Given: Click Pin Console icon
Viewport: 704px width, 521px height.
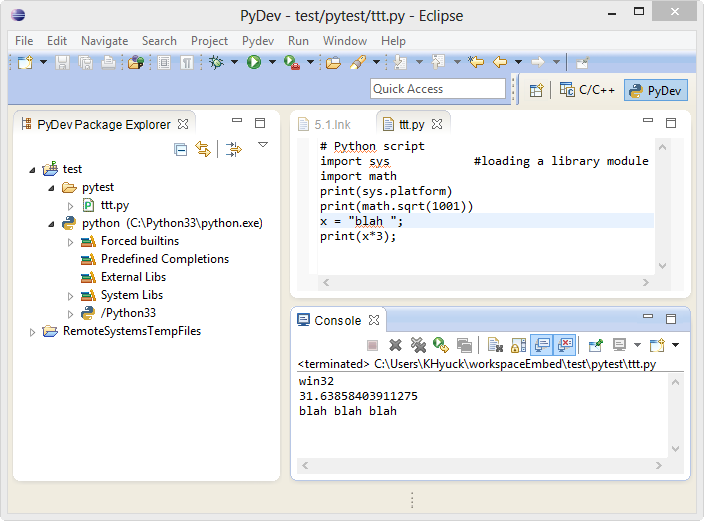Looking at the screenshot, I should coord(595,345).
